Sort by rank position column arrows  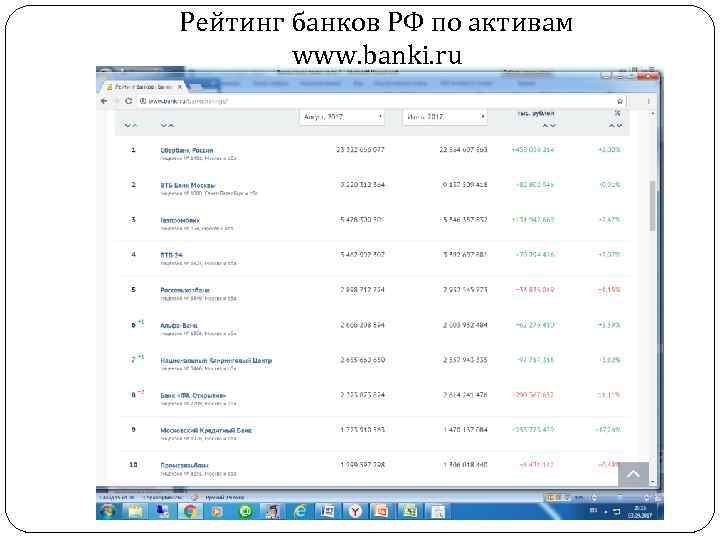pos(130,125)
